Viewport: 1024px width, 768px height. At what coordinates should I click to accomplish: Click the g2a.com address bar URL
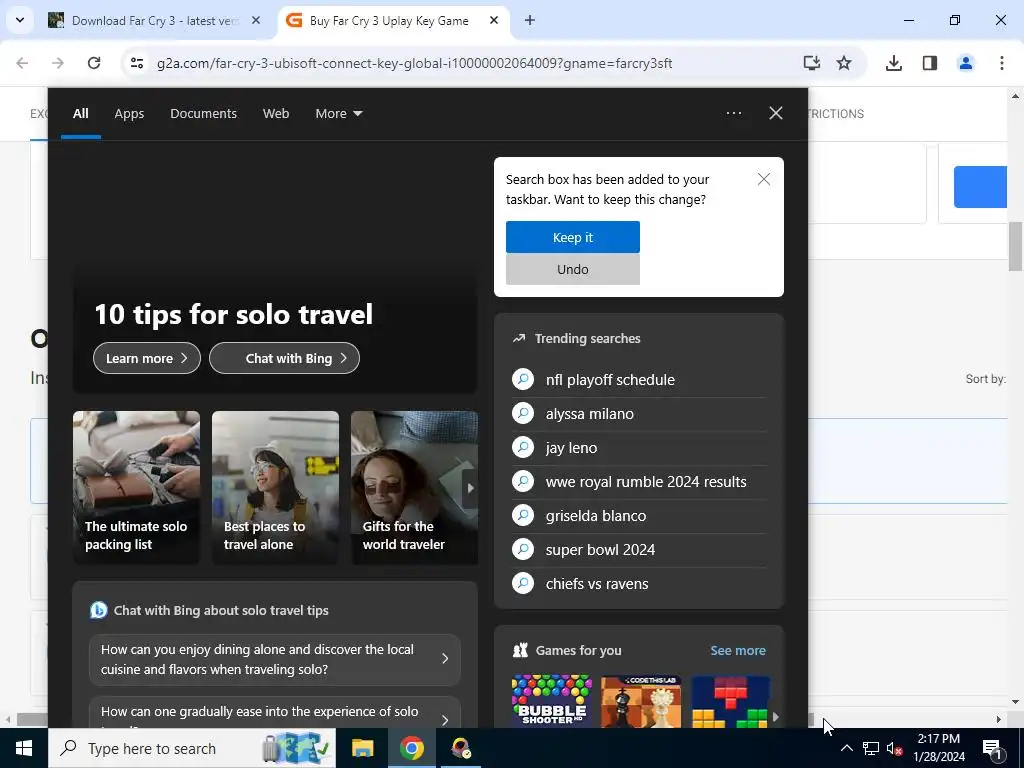tap(415, 63)
